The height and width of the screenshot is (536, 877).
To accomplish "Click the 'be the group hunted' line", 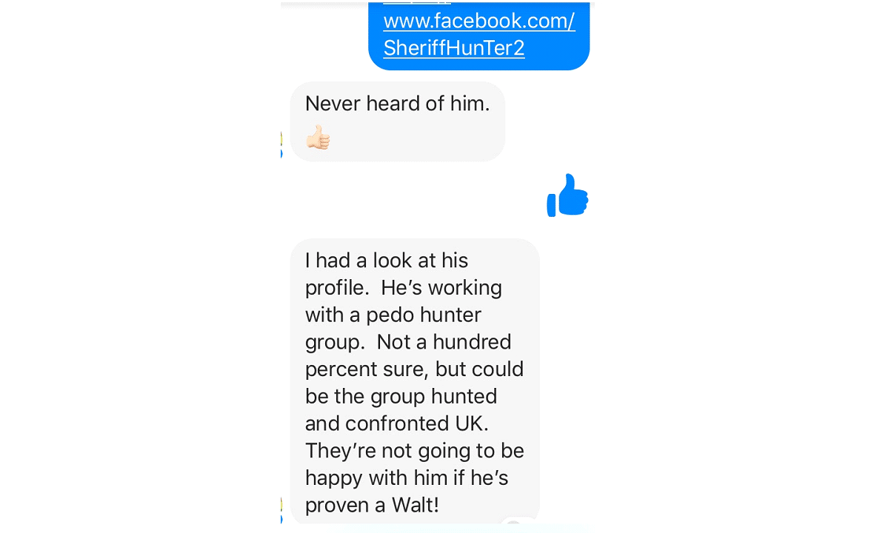I will point(401,396).
